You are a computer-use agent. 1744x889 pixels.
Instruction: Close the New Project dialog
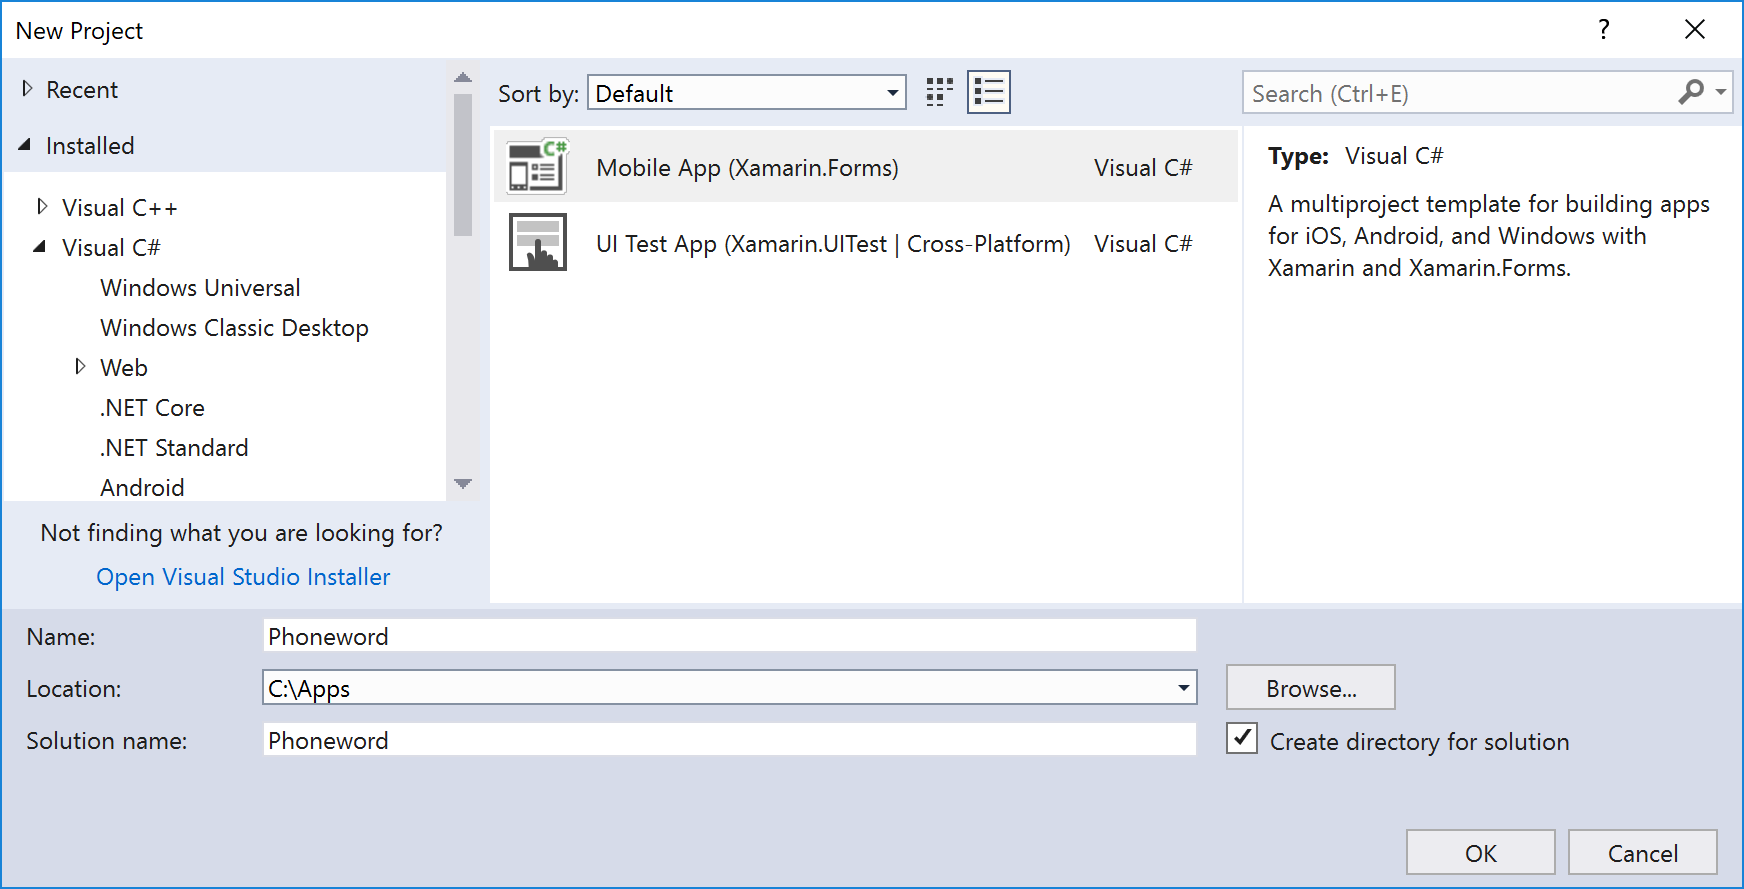click(1694, 29)
